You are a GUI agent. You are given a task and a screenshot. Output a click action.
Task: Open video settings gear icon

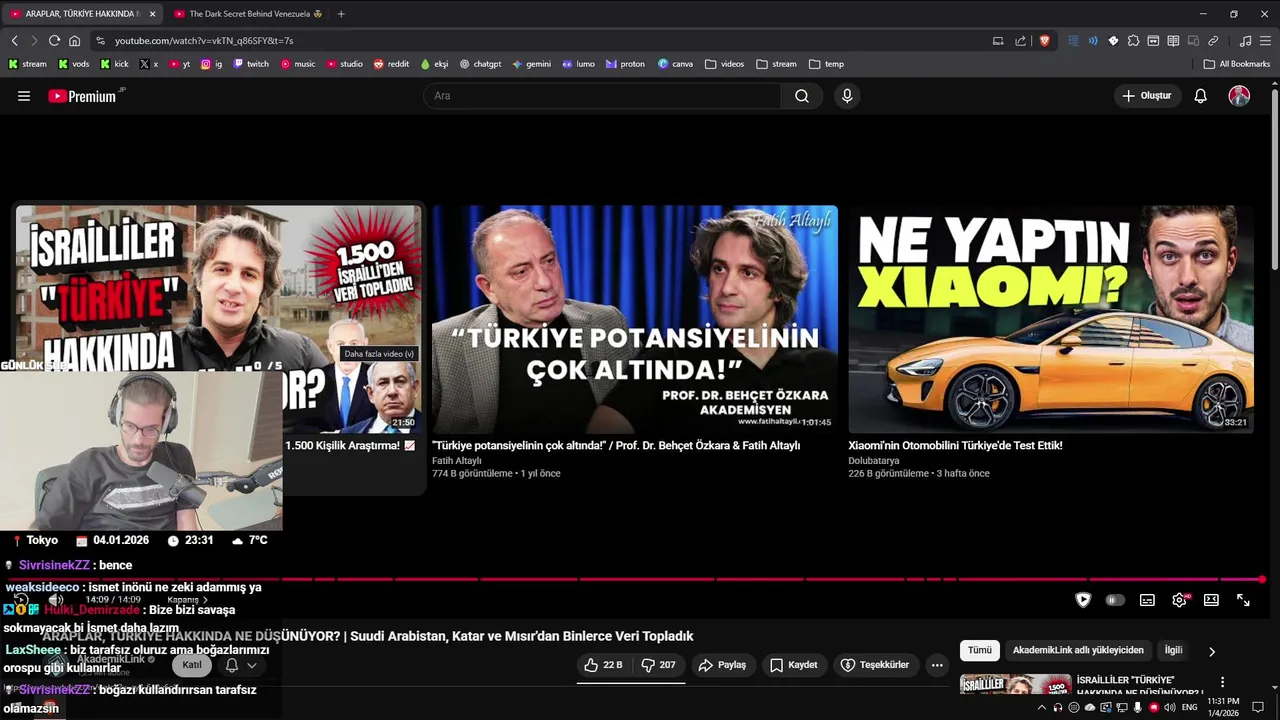point(1179,600)
